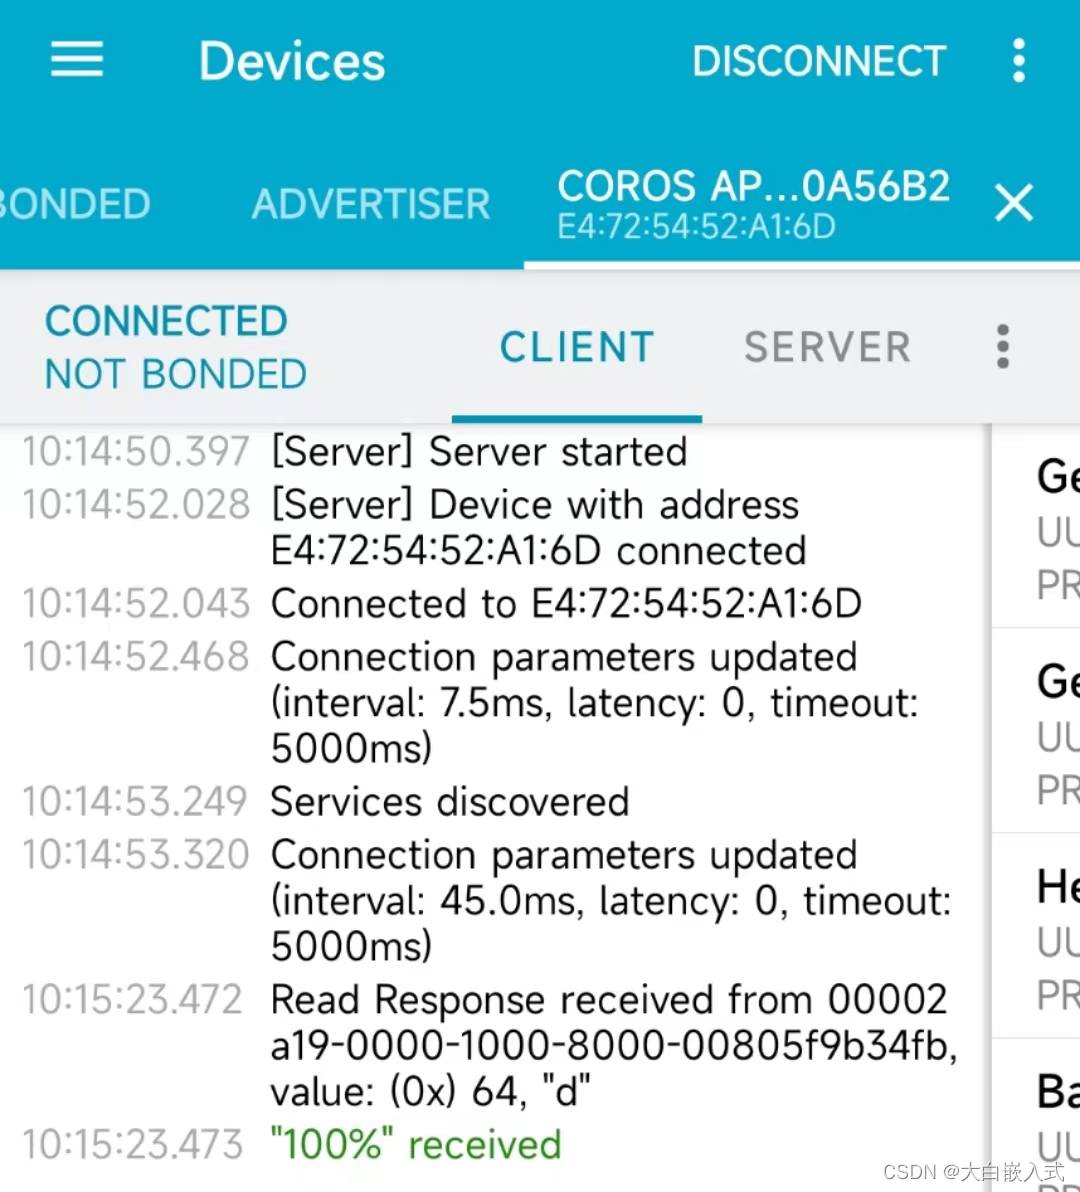Switch to the BONDED tab
The image size is (1080, 1192).
point(75,204)
